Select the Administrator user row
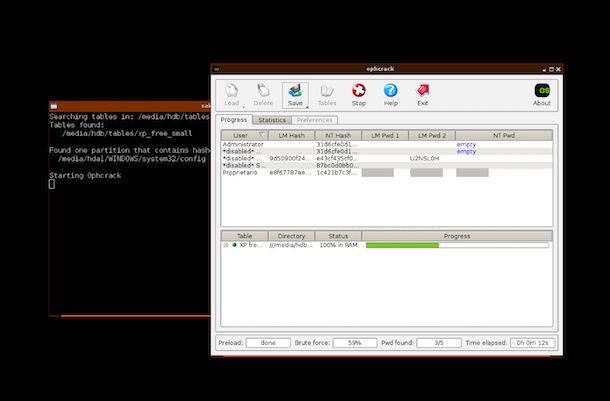The image size is (610, 401). [x=387, y=144]
